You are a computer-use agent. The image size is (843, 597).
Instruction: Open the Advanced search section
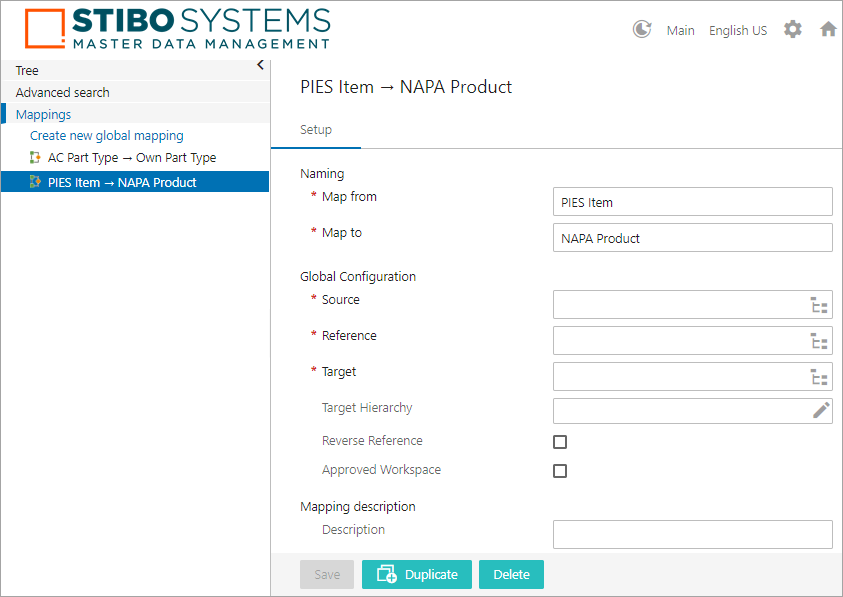135,93
